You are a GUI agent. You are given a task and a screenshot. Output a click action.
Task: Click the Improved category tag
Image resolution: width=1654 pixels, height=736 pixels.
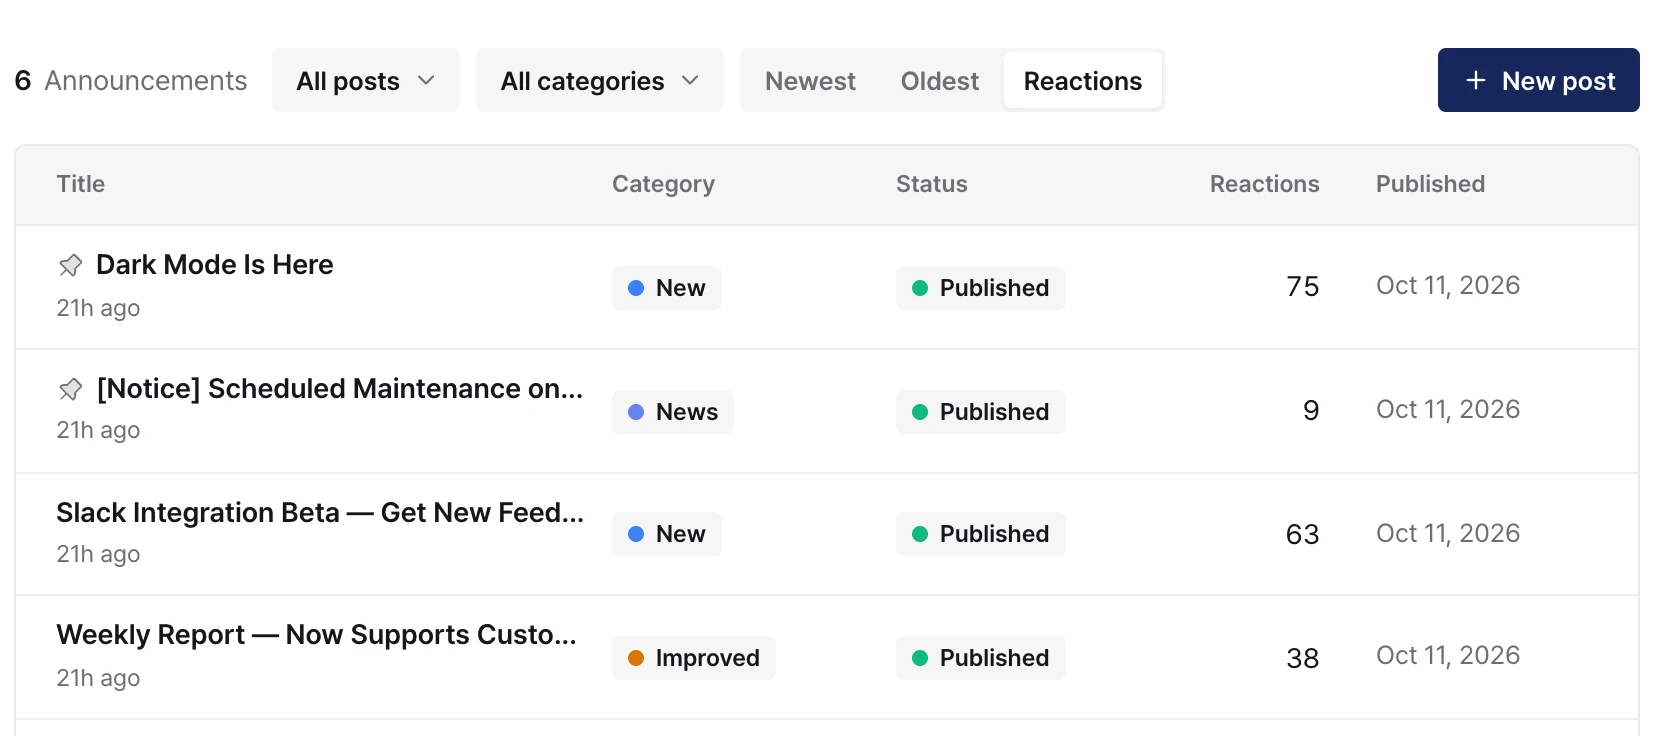tap(694, 658)
